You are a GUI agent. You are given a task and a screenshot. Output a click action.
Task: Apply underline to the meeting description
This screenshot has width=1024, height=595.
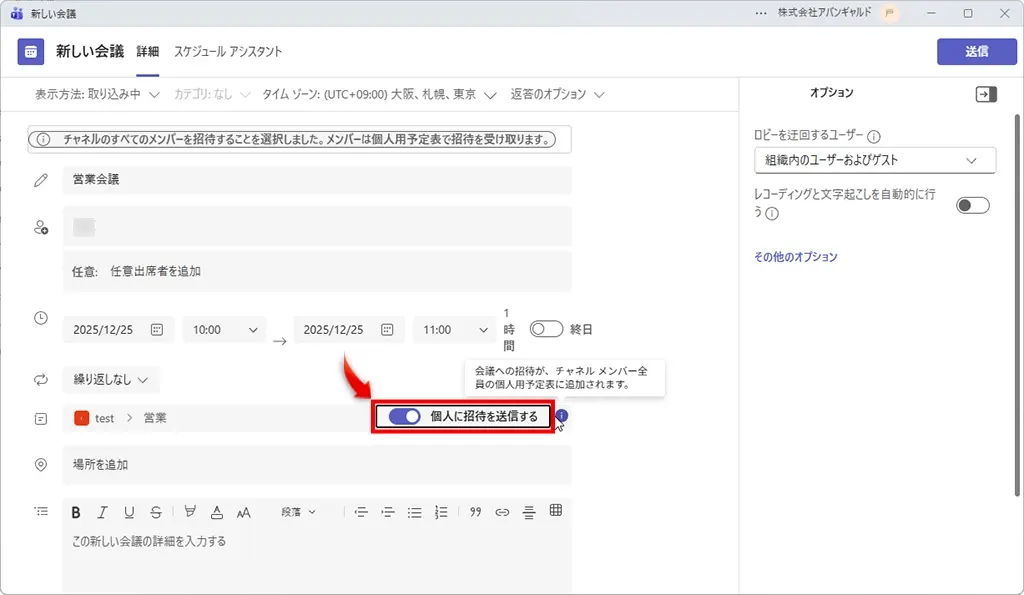pos(129,512)
